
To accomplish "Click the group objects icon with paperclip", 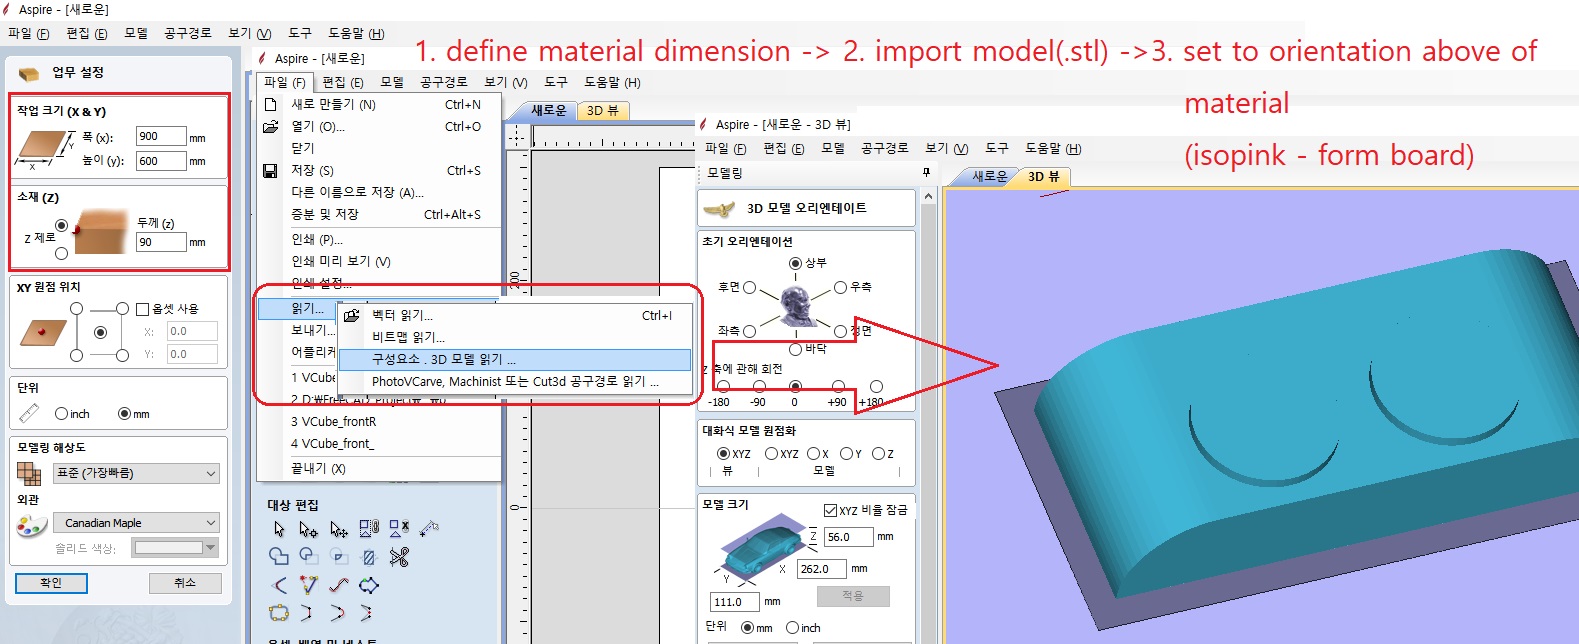I will (x=369, y=528).
